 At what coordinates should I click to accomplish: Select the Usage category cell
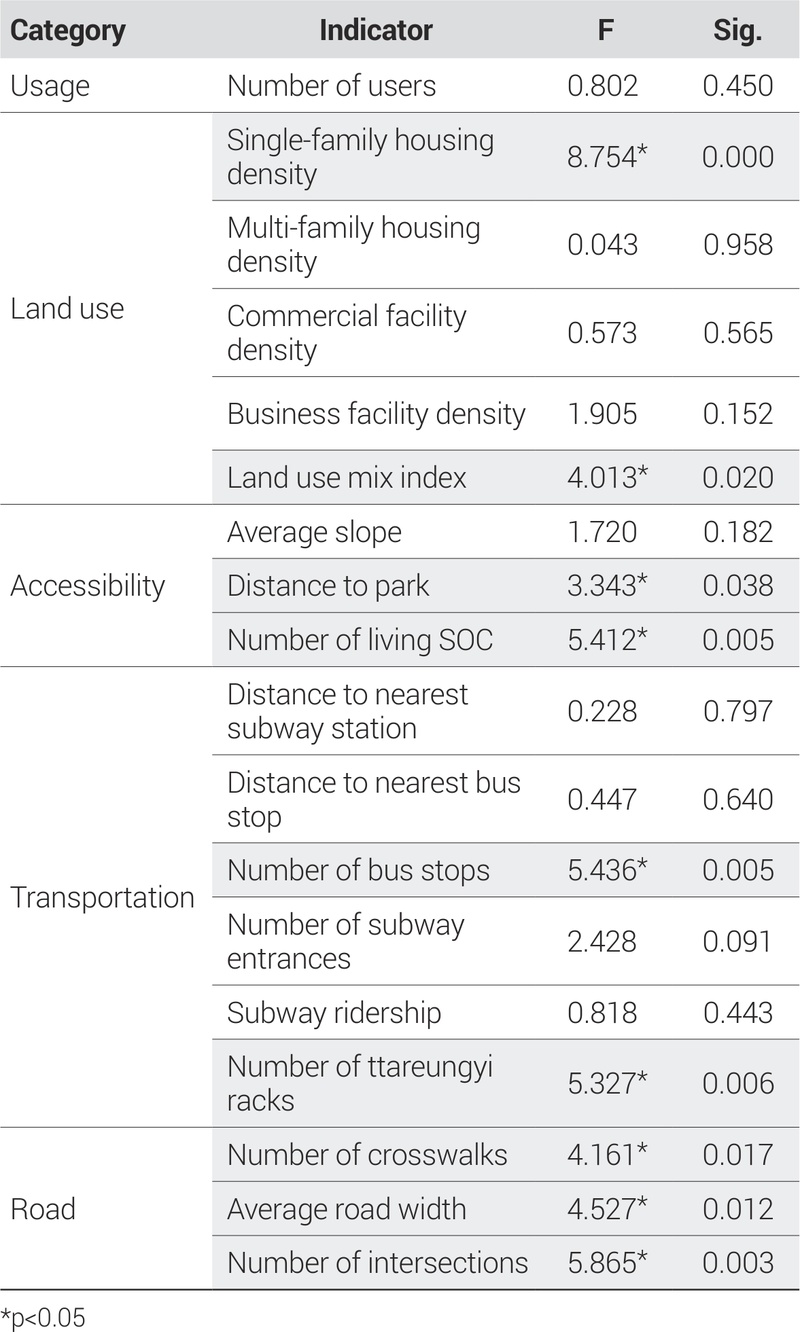coord(50,86)
